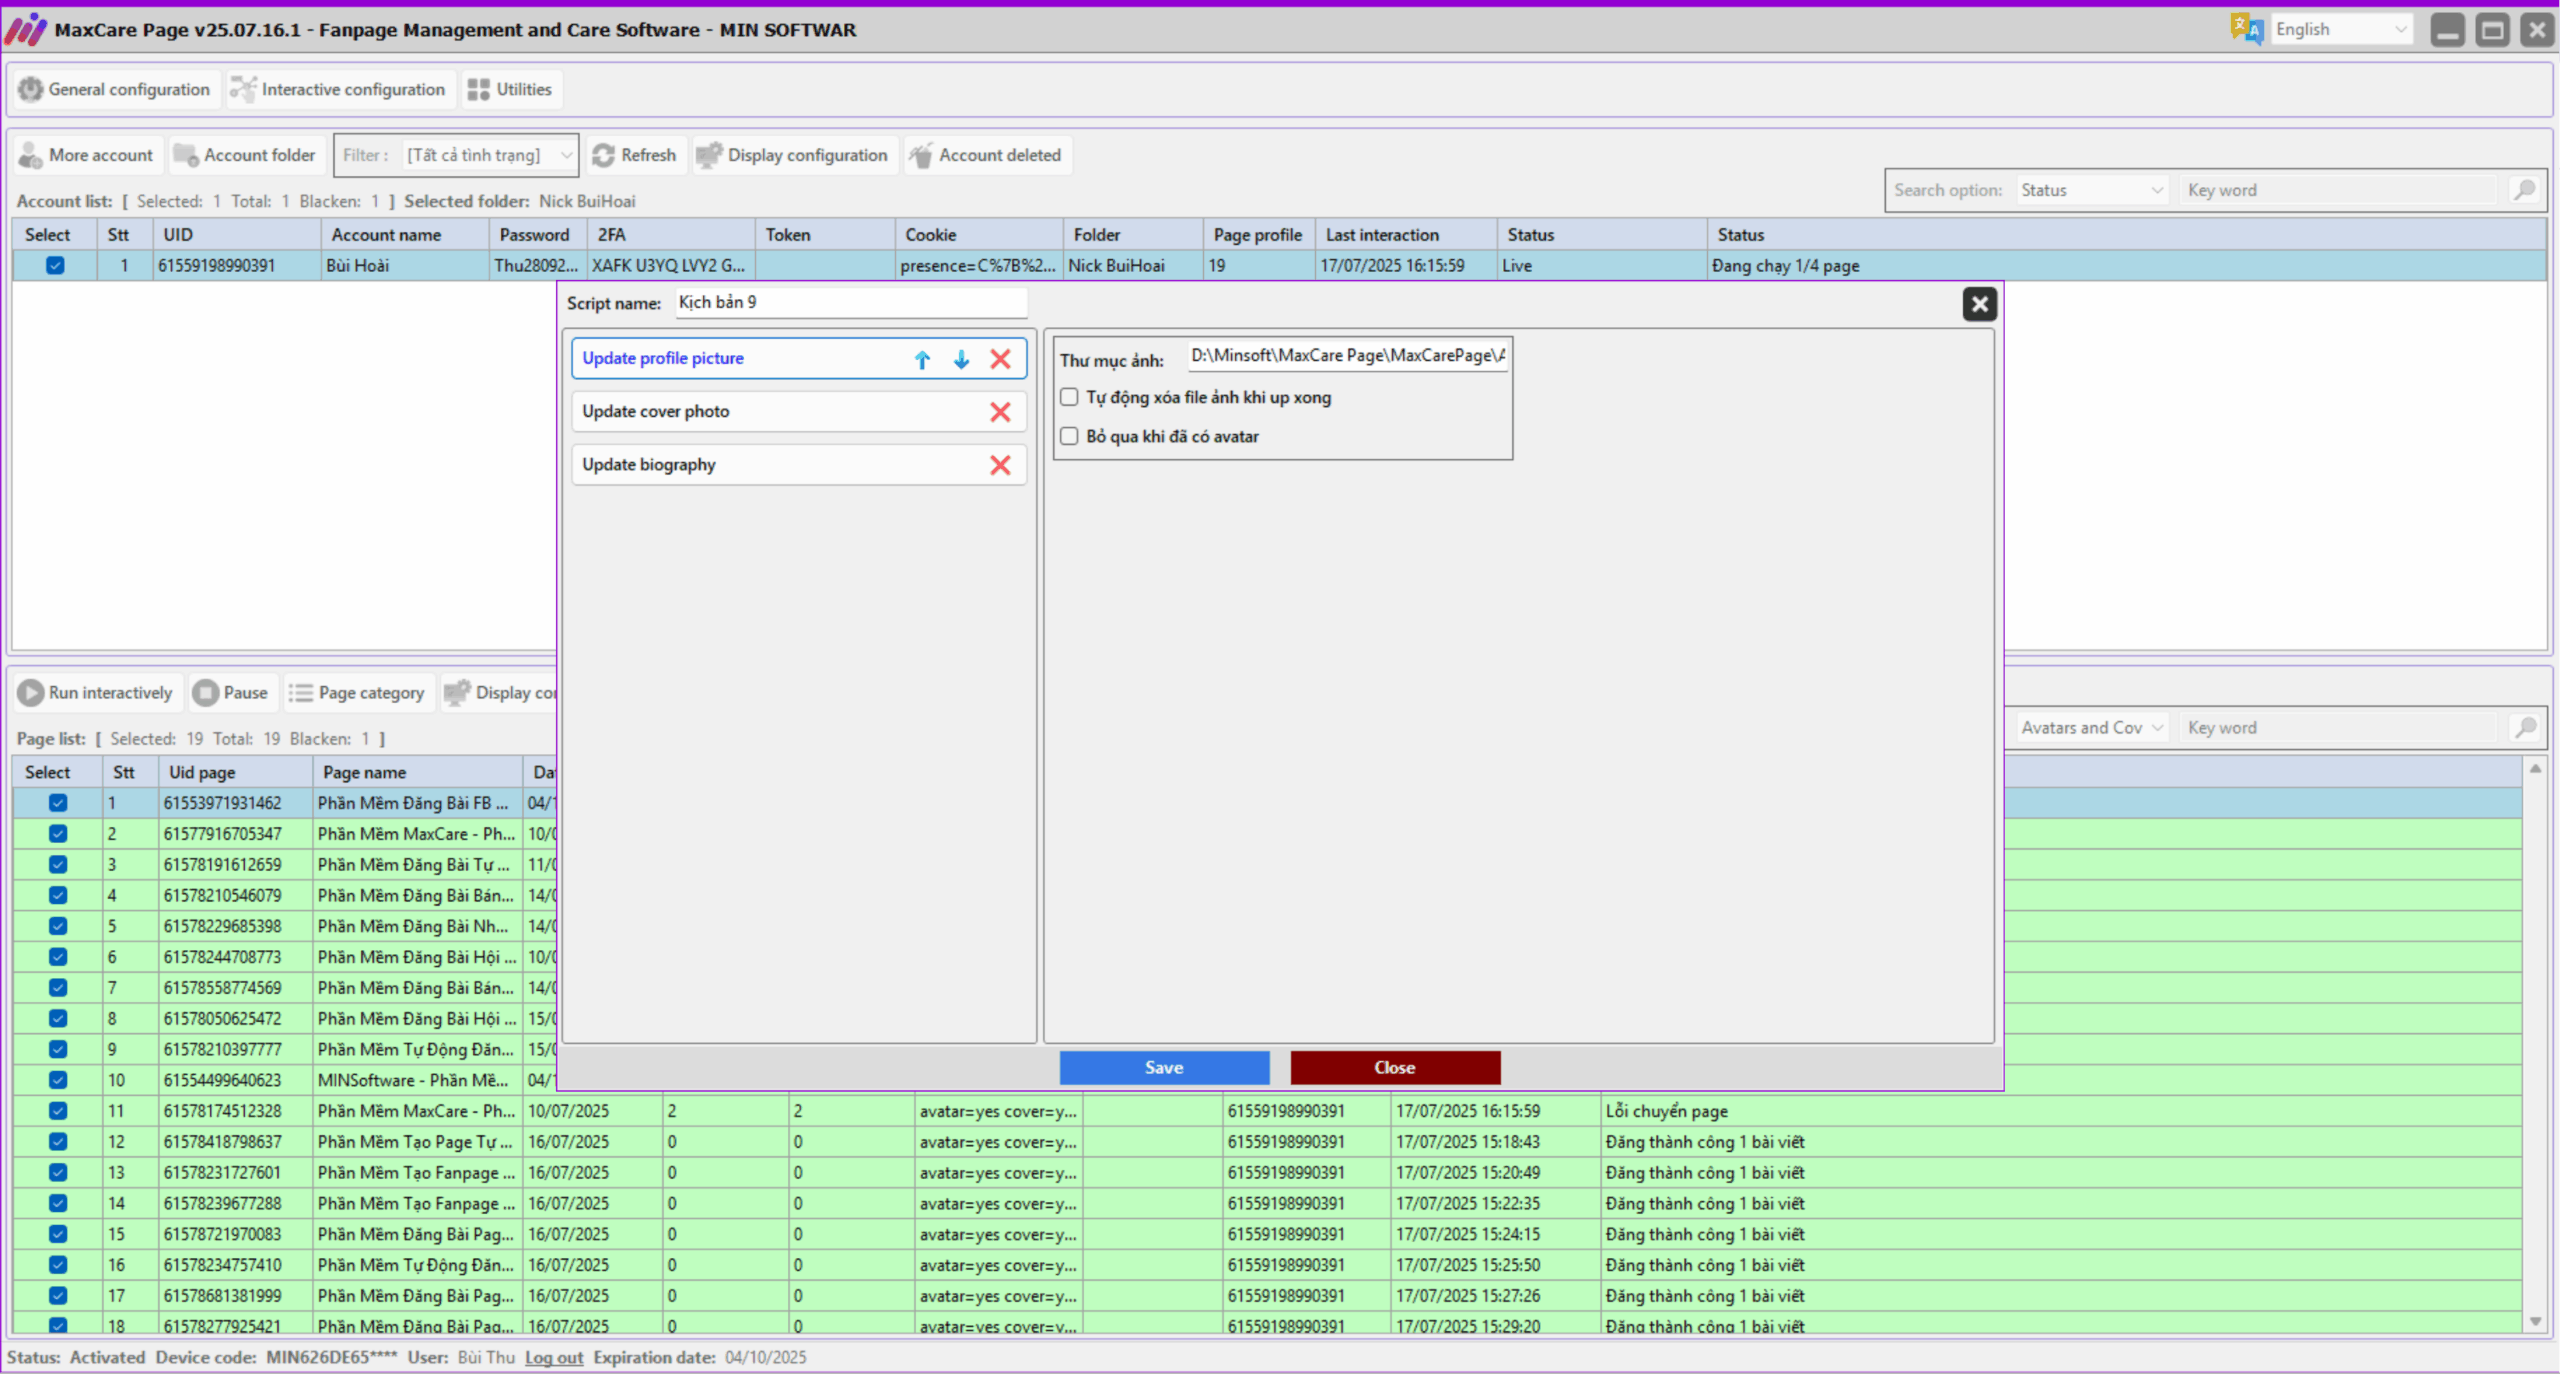Expand the Avatars and Cov dropdown
Screen dimensions: 2560x1374
pos(2088,727)
